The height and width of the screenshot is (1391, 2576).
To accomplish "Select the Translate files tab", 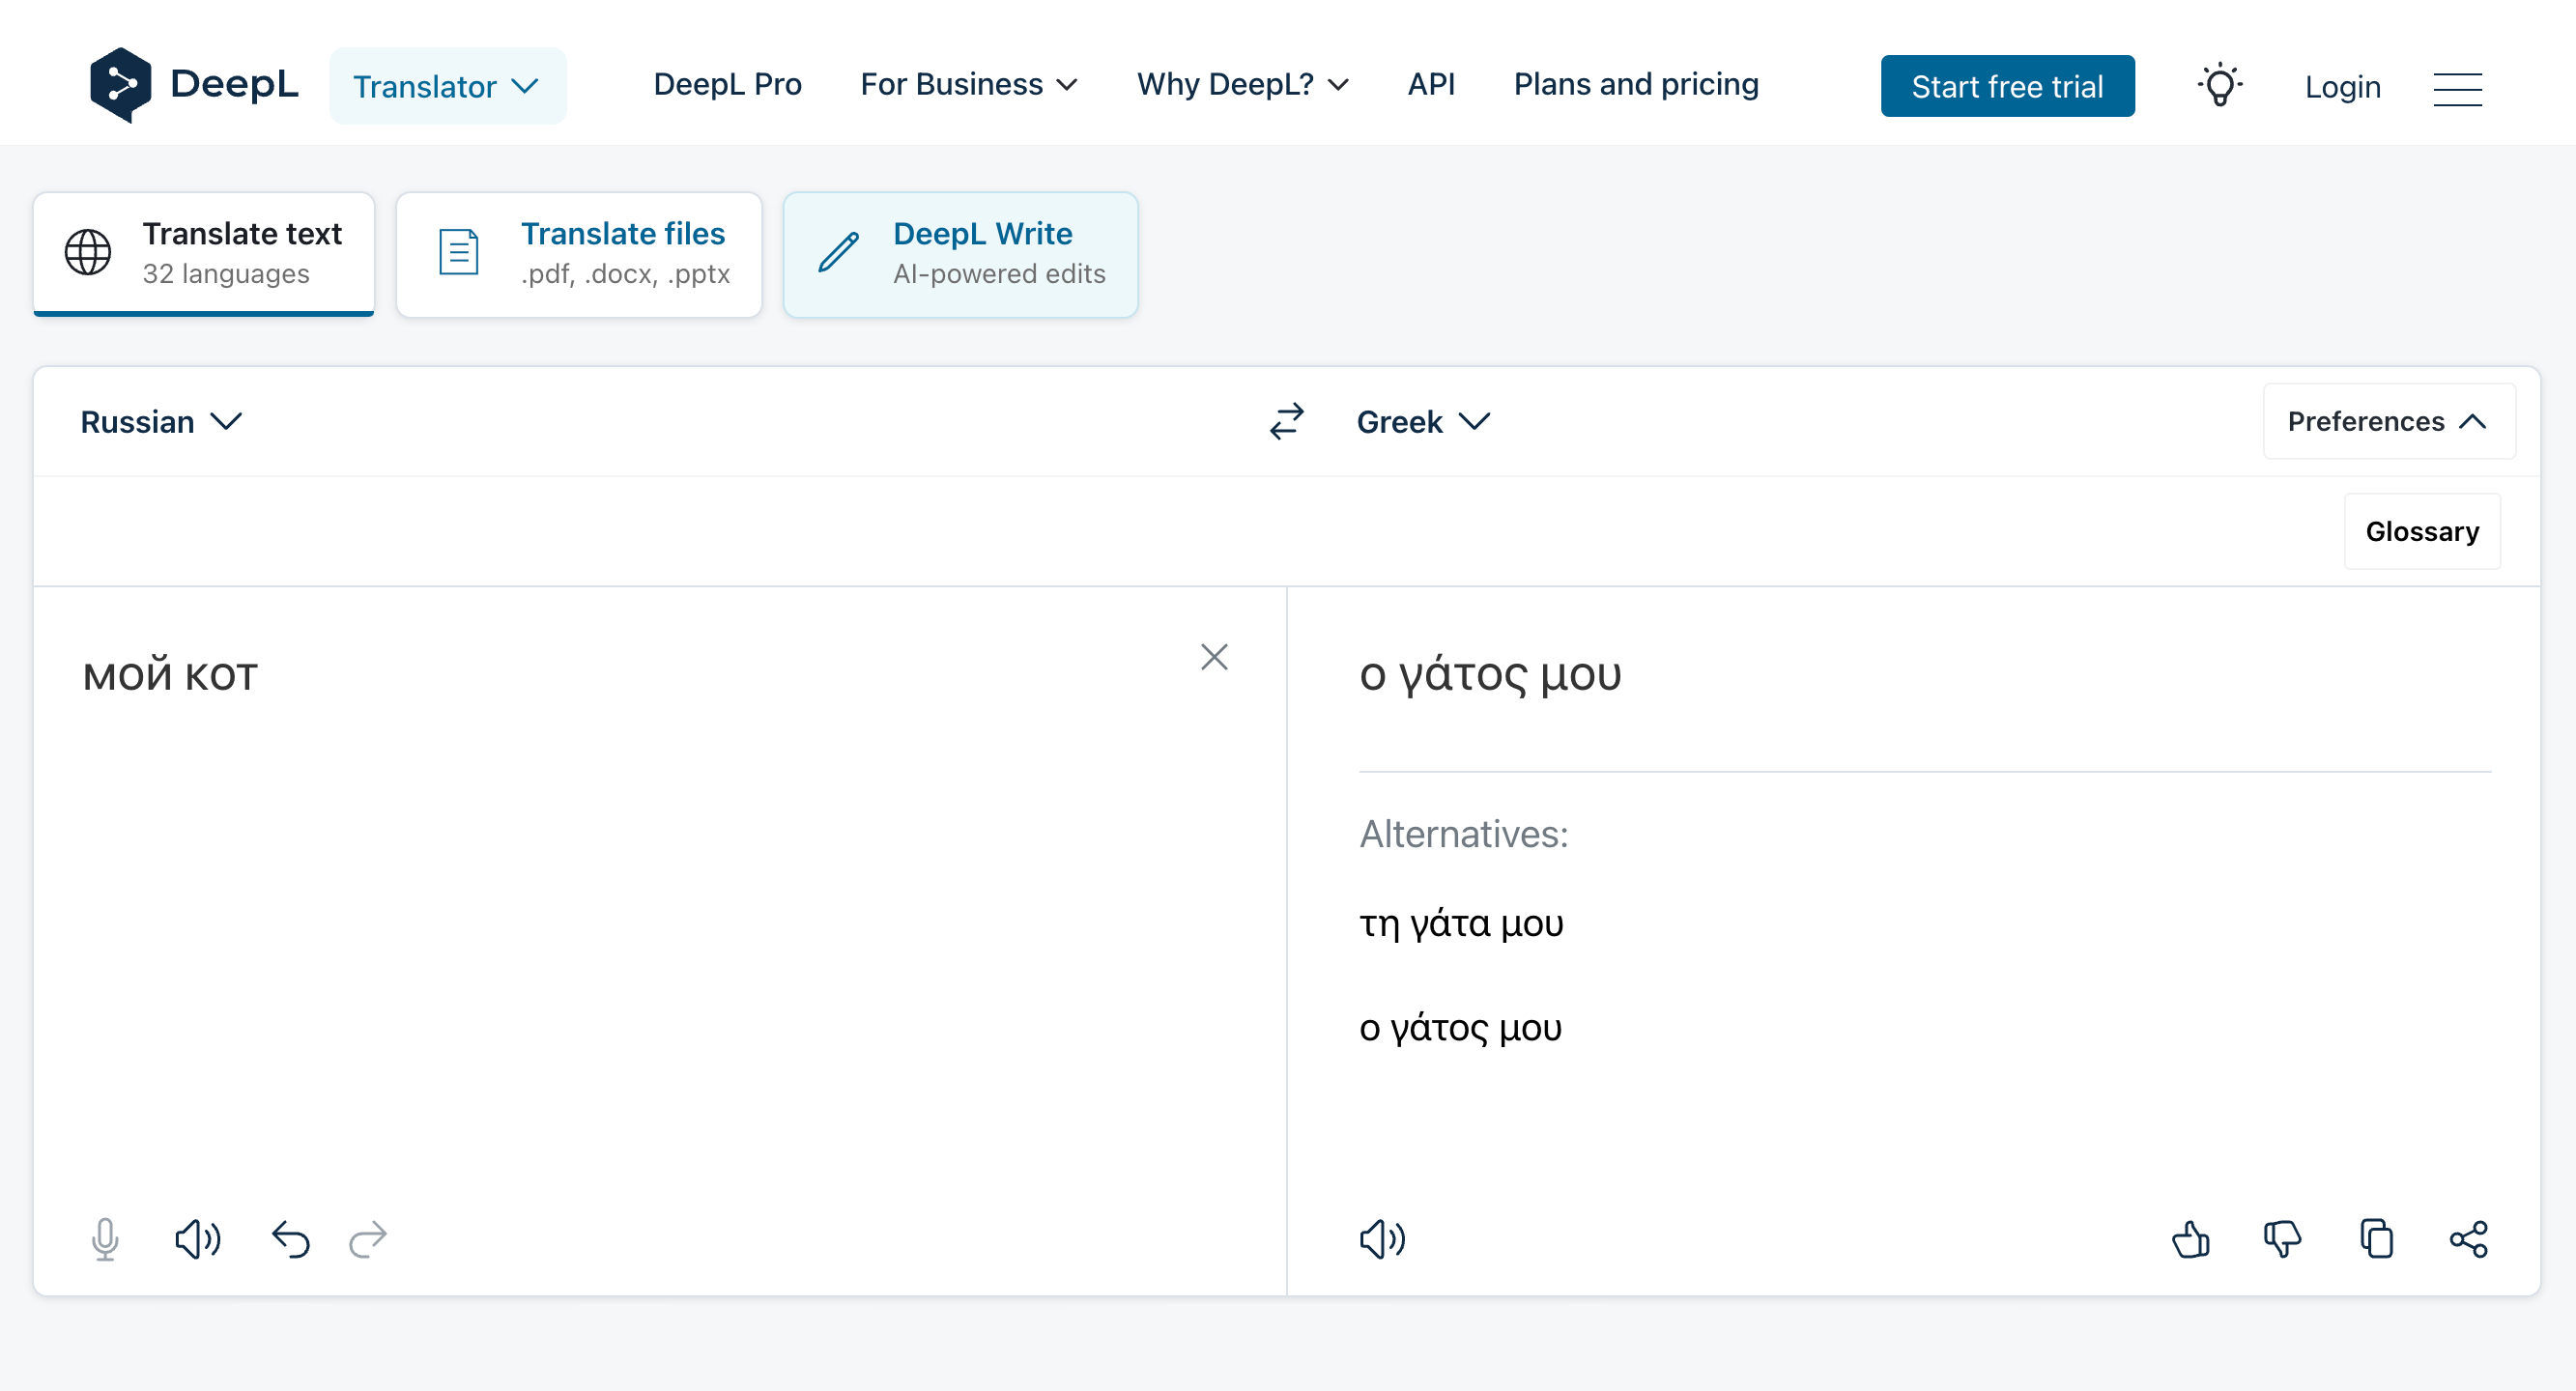I will [579, 254].
